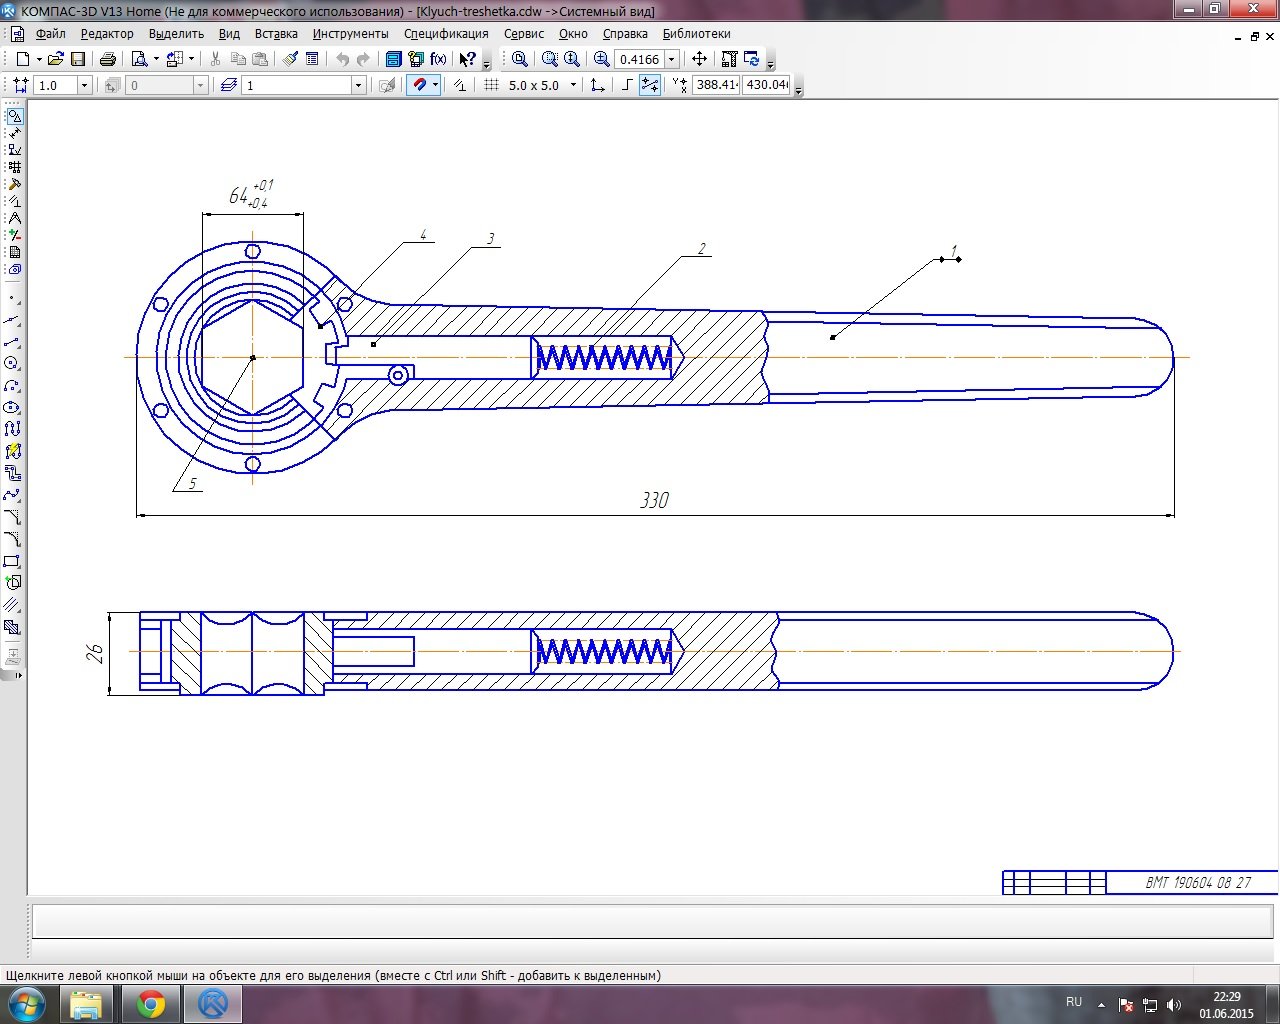The width and height of the screenshot is (1280, 1024).
Task: Open the Инструменты menu
Action: click(350, 34)
